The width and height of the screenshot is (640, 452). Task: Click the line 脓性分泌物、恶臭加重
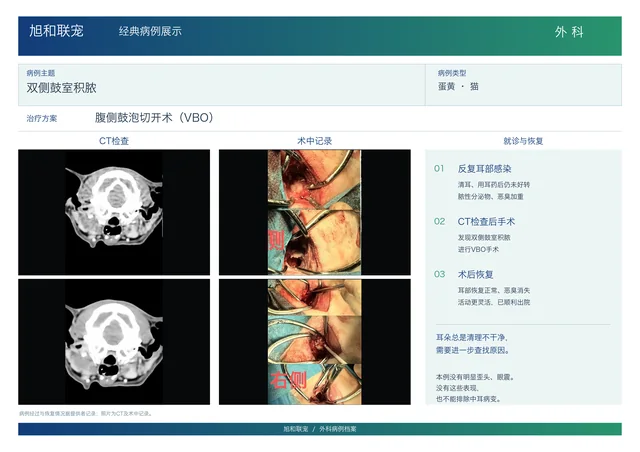point(491,196)
